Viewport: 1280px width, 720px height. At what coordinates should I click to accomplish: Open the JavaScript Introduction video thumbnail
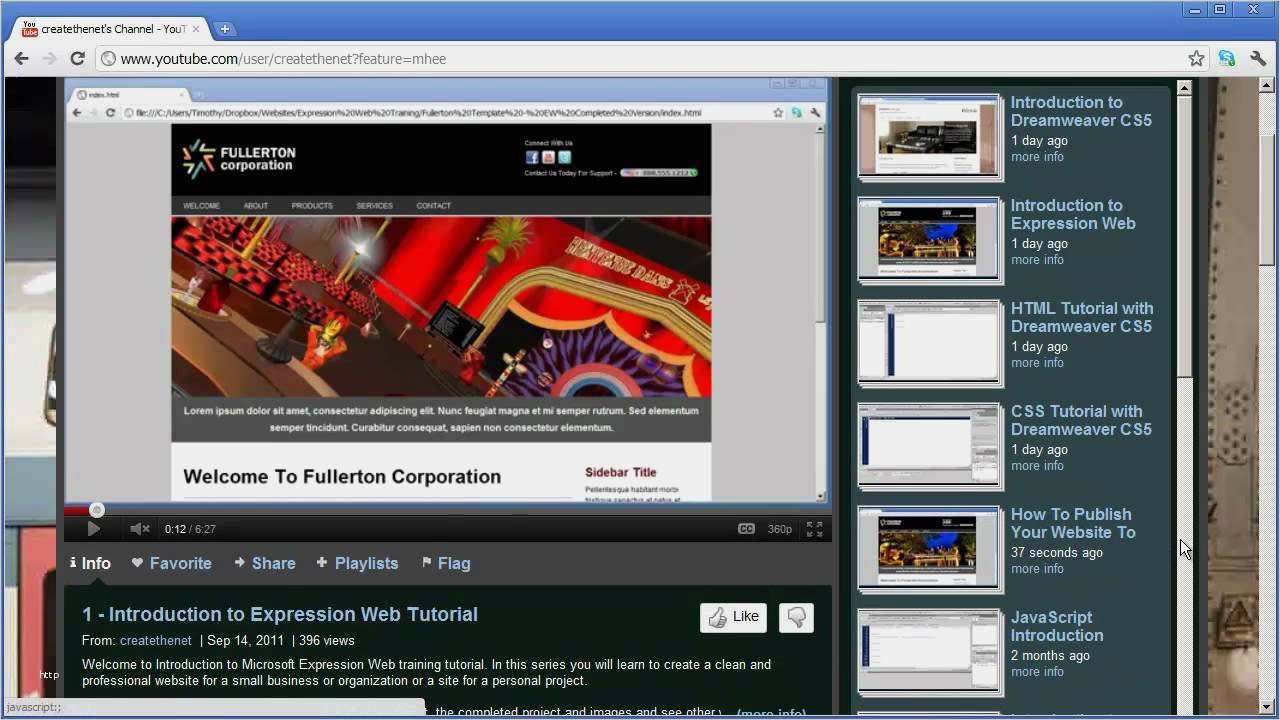tap(929, 652)
